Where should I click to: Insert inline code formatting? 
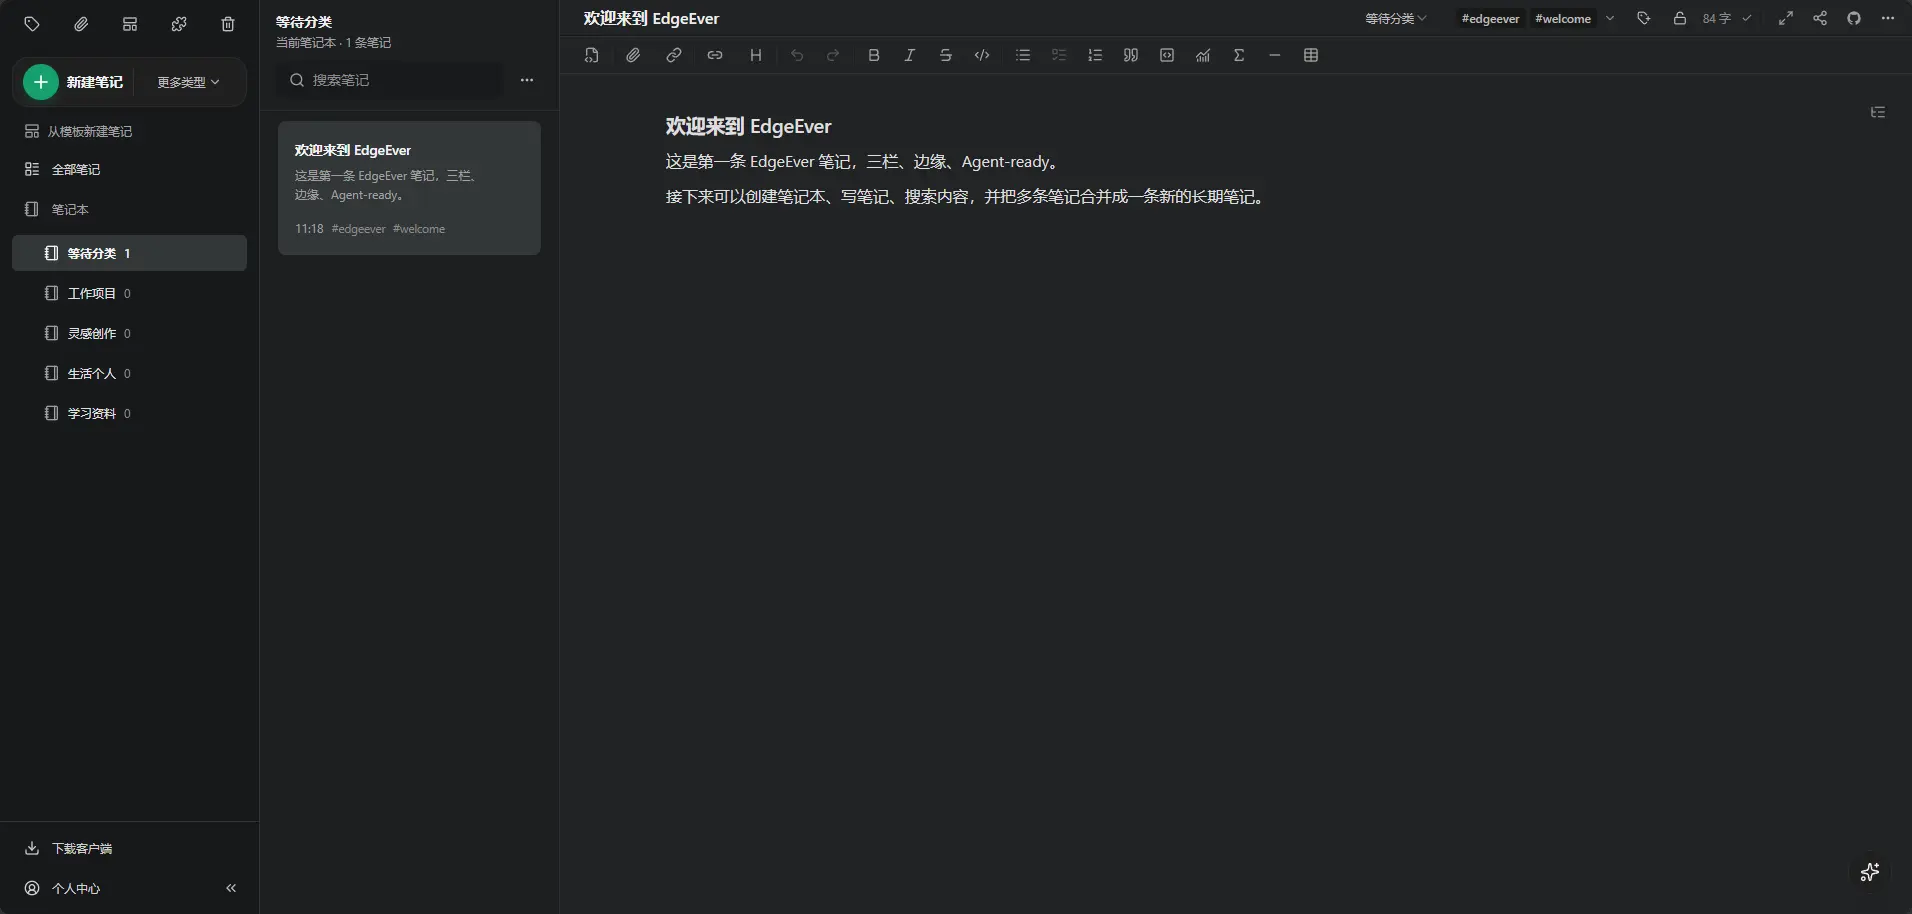982,55
